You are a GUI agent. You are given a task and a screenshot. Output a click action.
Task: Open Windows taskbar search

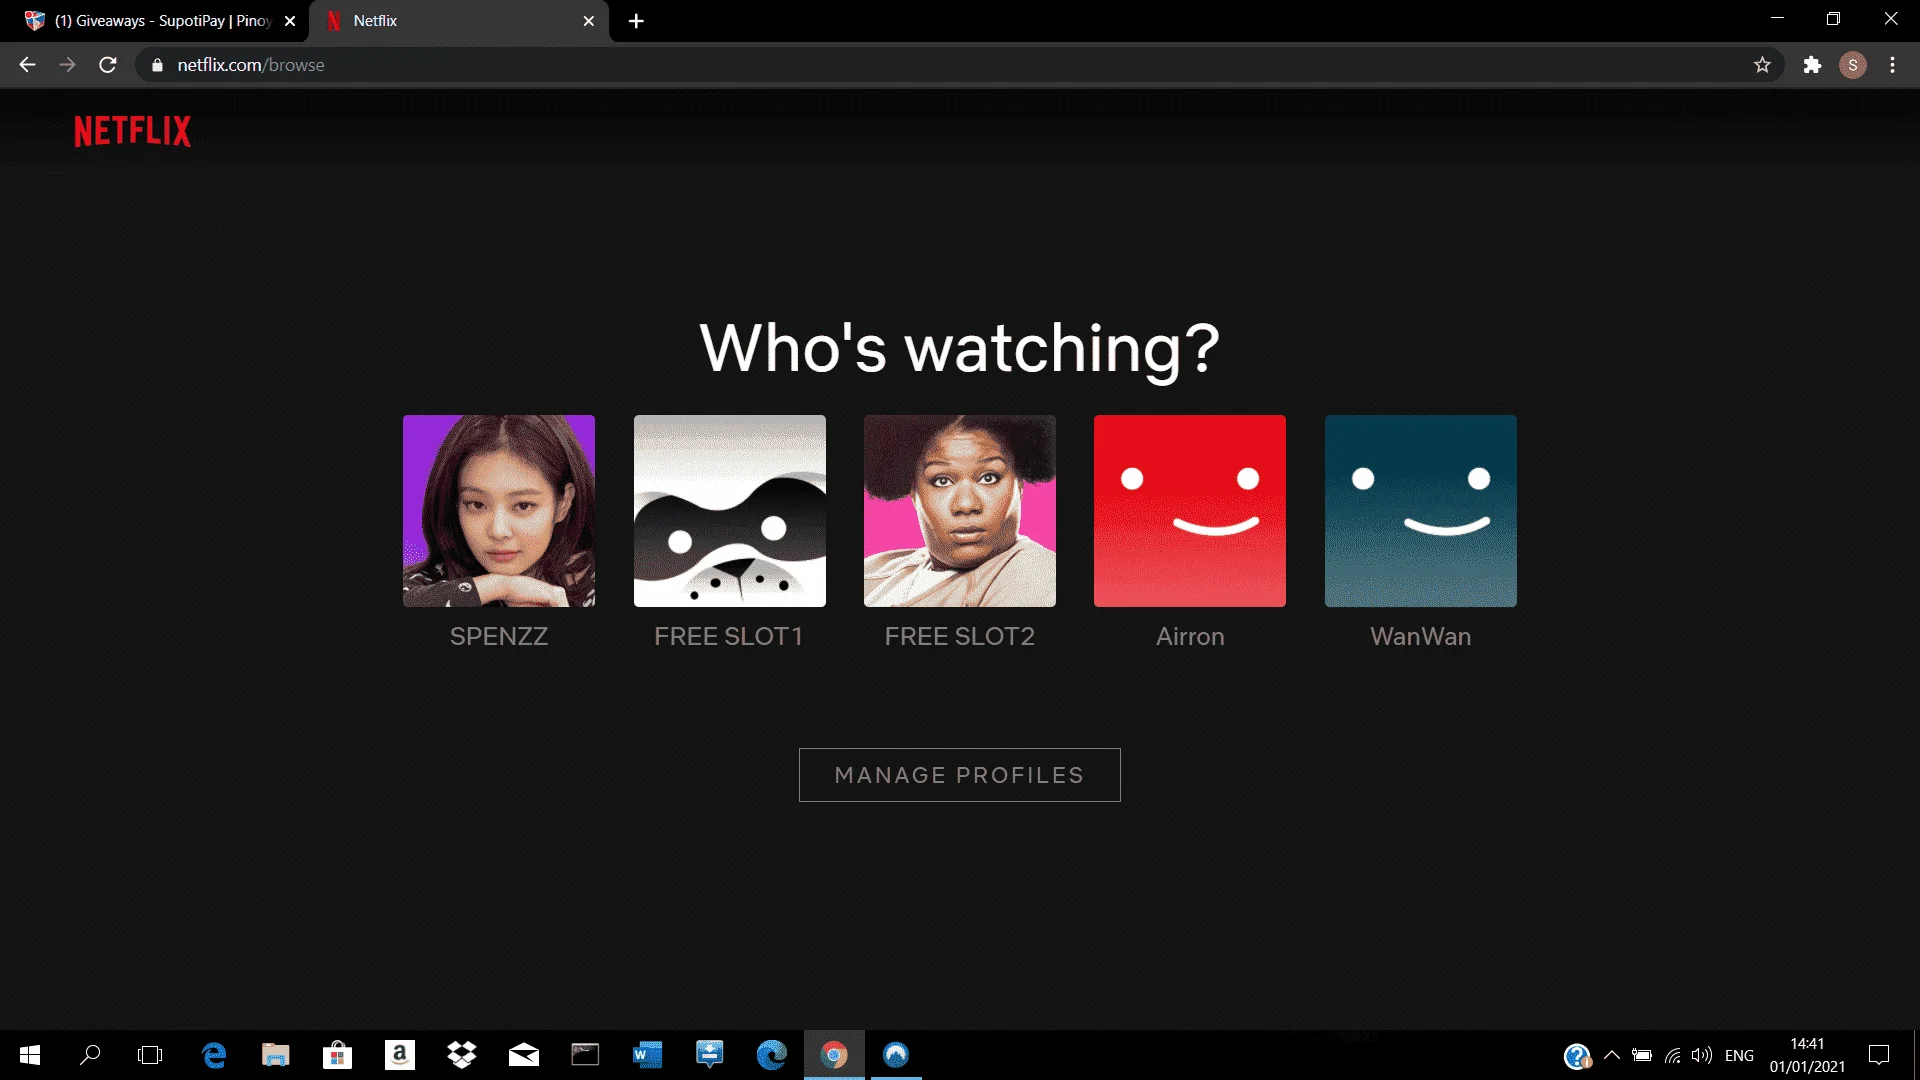click(90, 1055)
